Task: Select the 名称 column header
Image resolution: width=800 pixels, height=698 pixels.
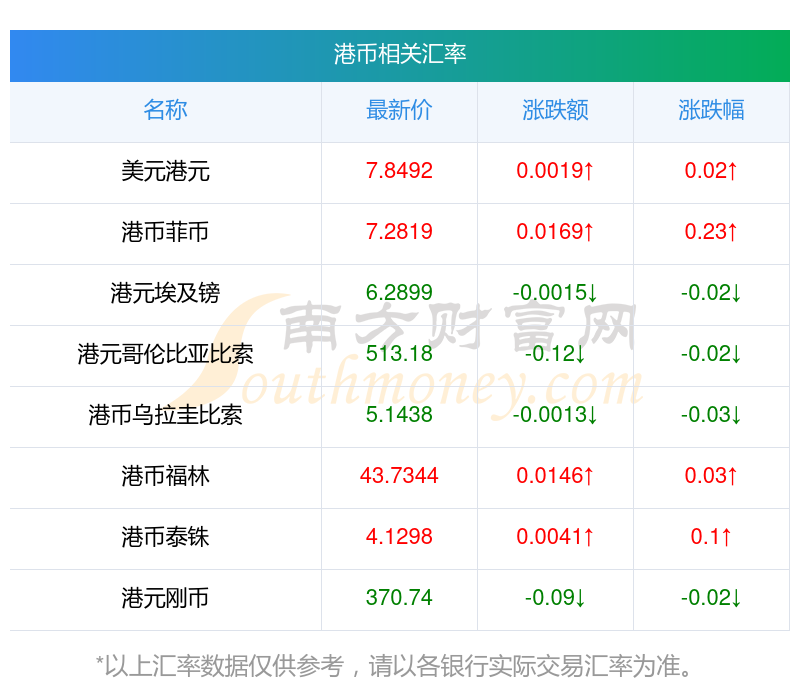Action: 165,110
